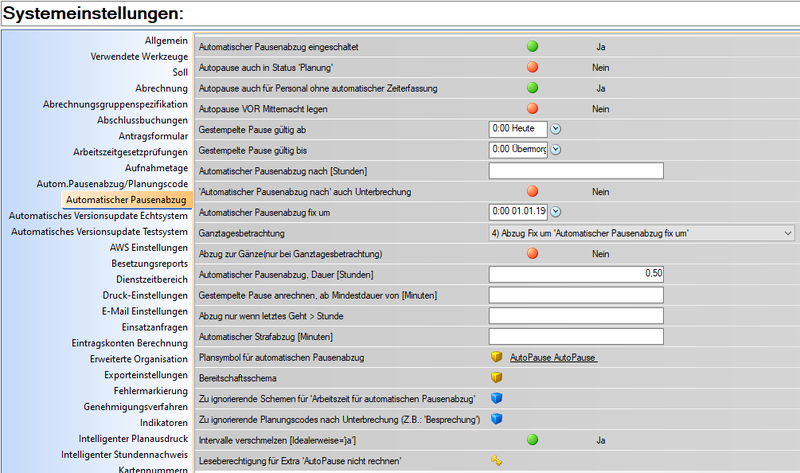Click Automatischer Pausenabzug Dauer field
This screenshot has height=473, width=800.
click(x=577, y=274)
